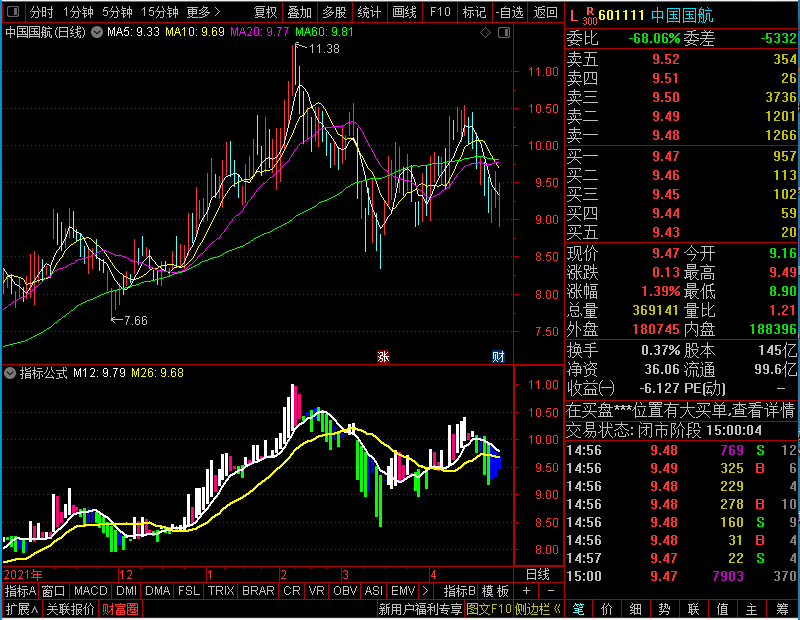Open the 财富圈 tab
The image size is (800, 620).
point(120,609)
